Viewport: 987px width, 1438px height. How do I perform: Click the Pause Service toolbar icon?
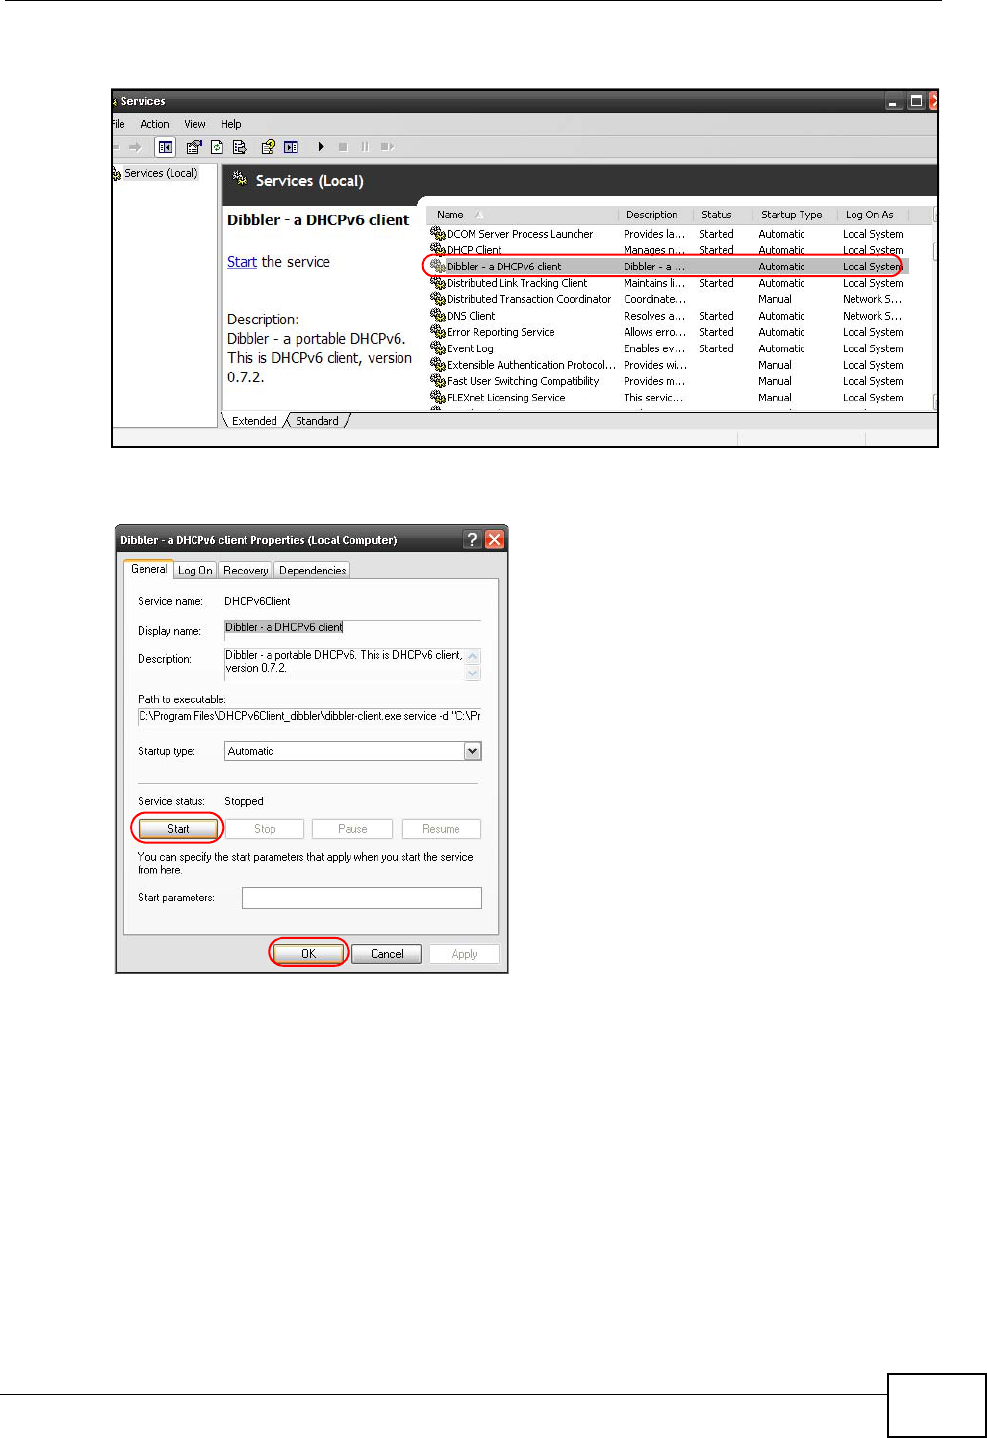click(365, 147)
